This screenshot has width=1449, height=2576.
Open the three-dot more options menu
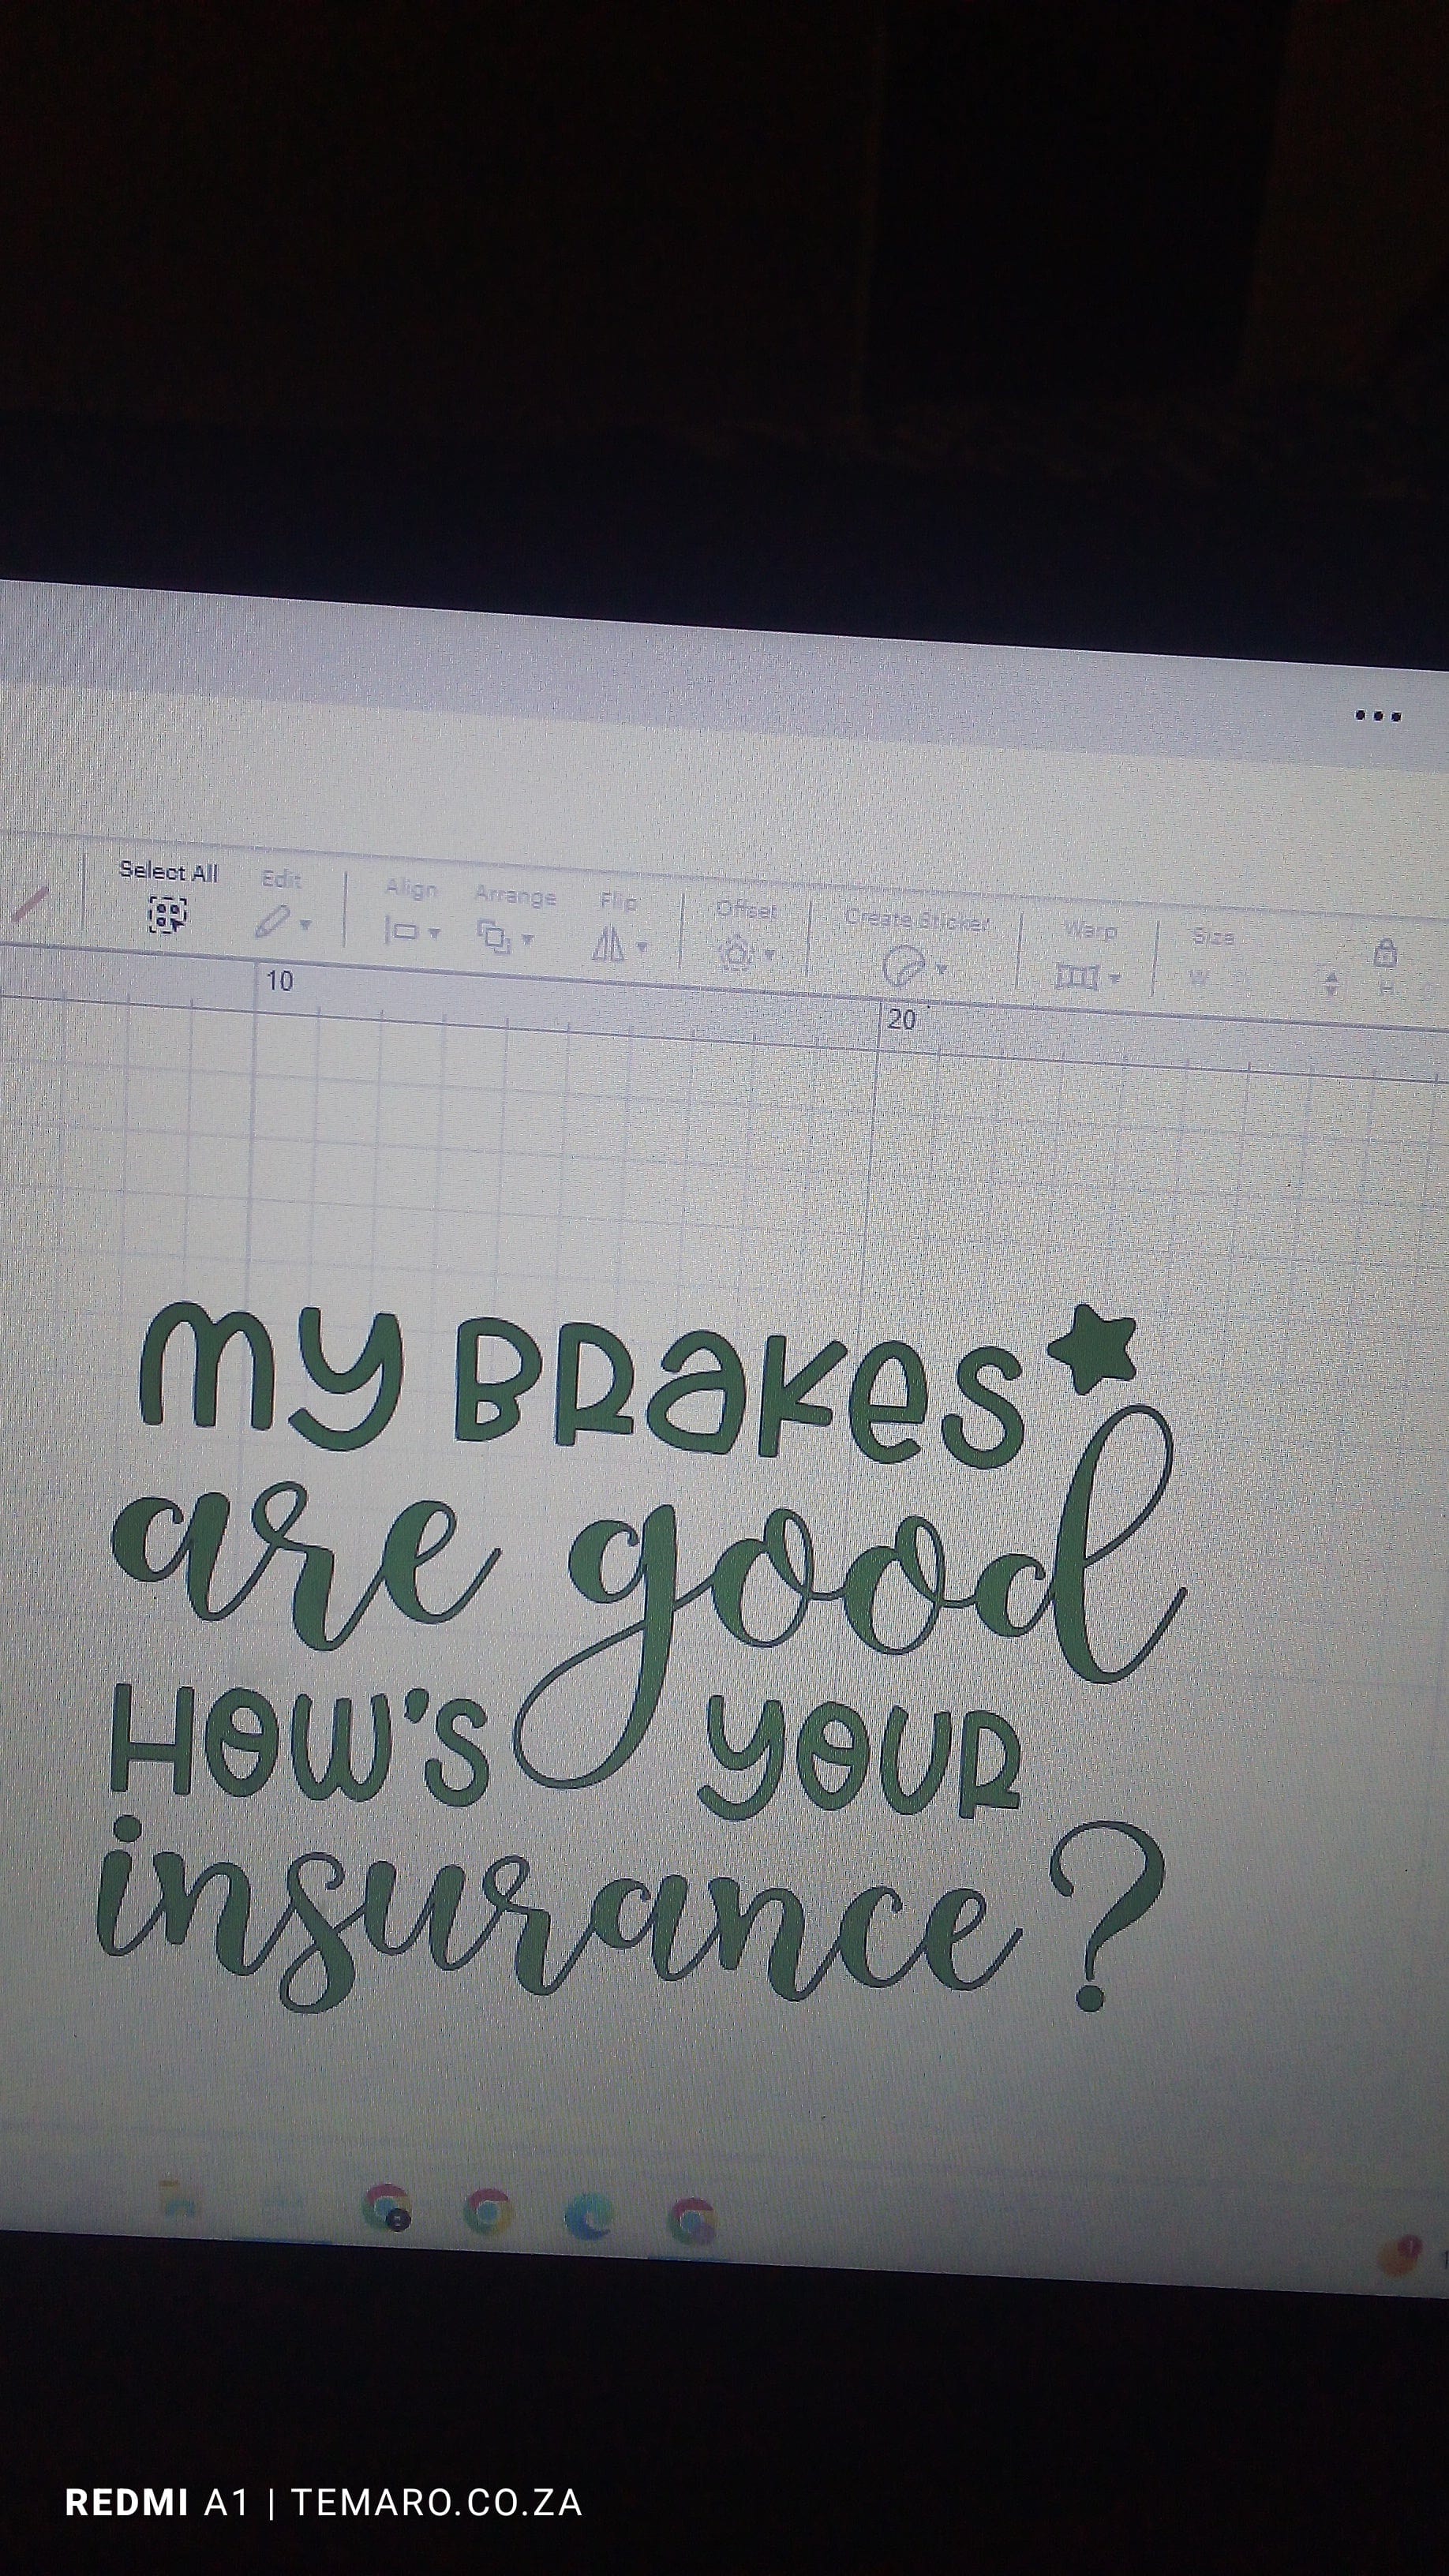[x=1377, y=716]
